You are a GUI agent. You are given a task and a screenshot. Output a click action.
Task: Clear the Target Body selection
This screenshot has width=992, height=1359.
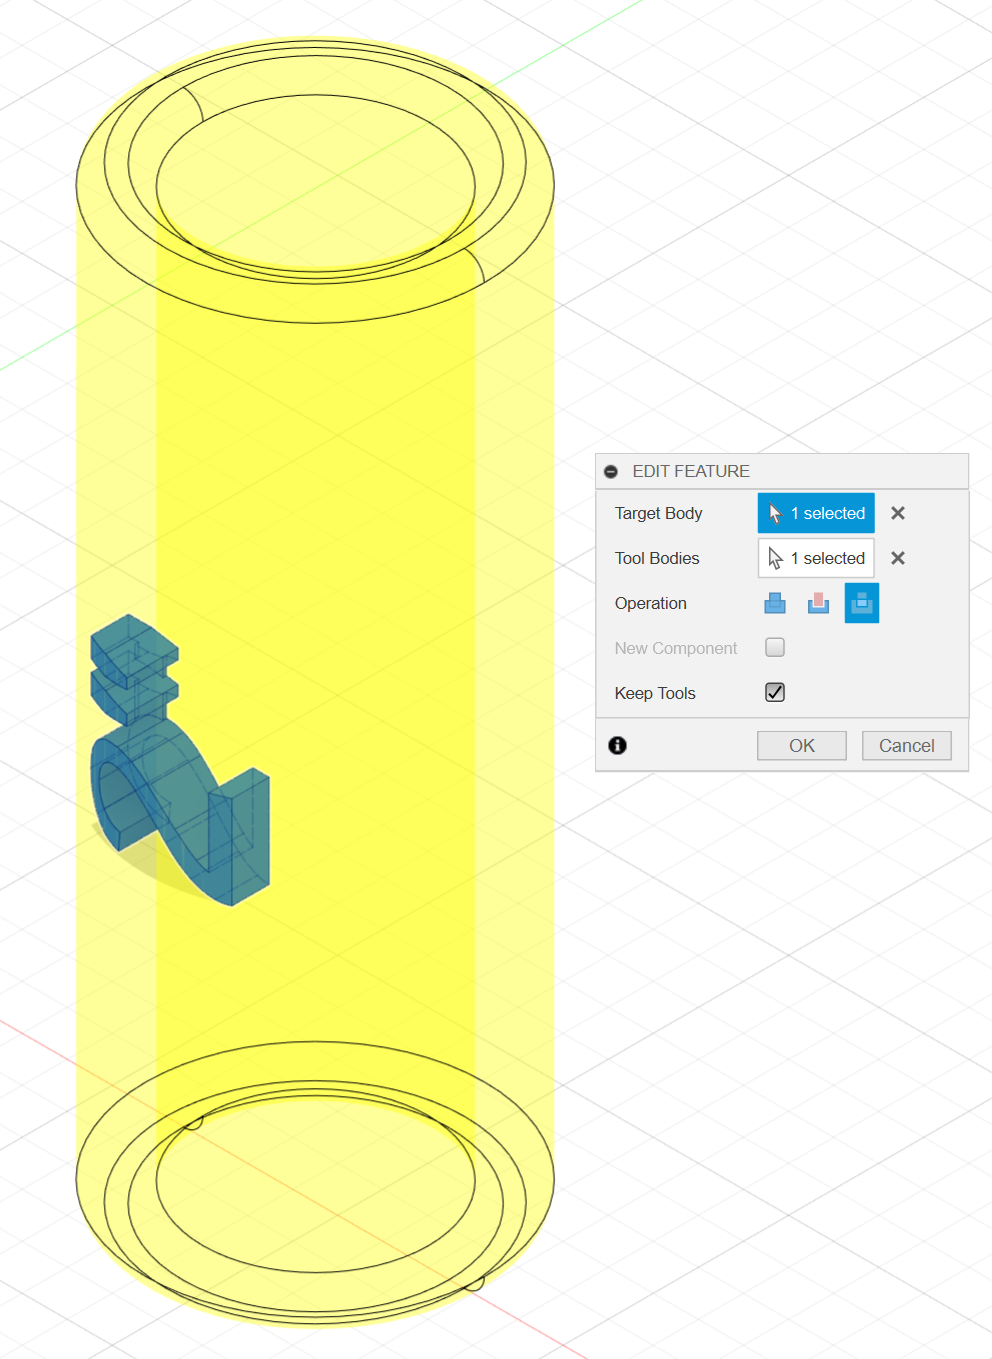(898, 513)
